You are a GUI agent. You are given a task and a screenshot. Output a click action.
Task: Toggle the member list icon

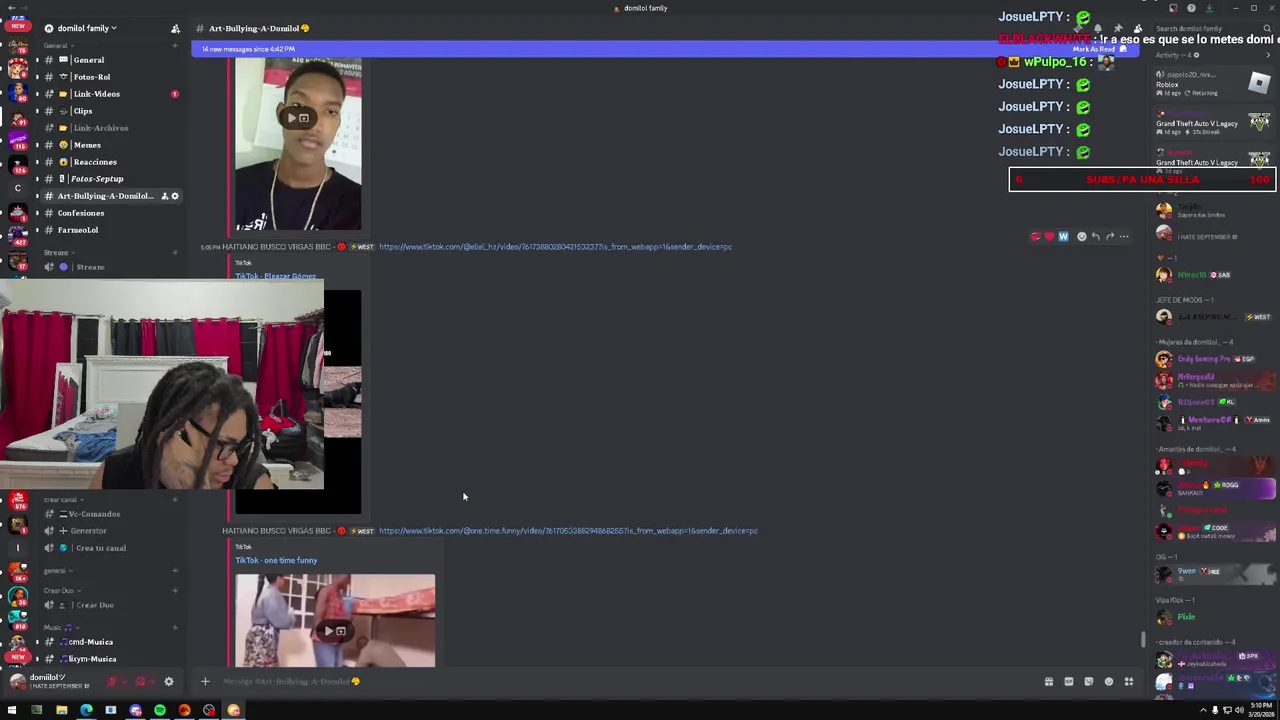1138,28
